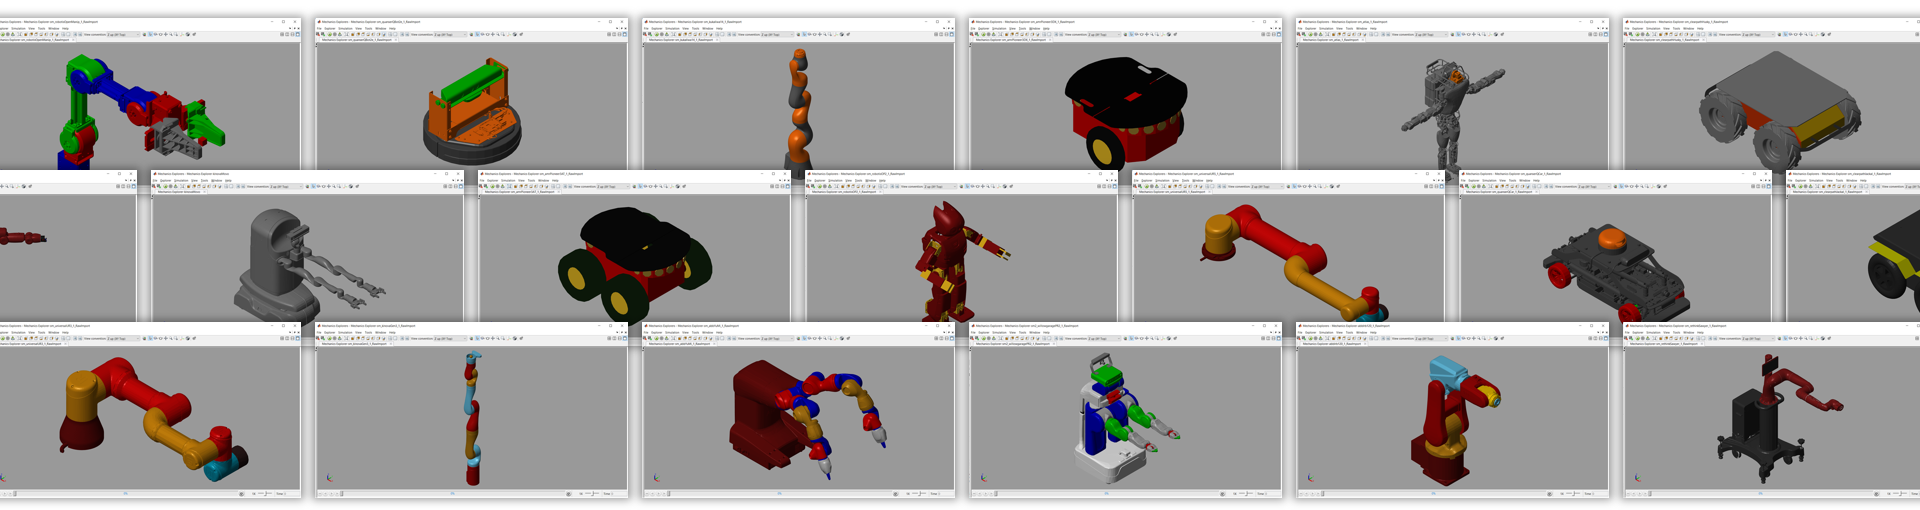Screen dimensions: 1920x510
Task: Click Select arrow tool in red humanoid window
Action: point(967,187)
